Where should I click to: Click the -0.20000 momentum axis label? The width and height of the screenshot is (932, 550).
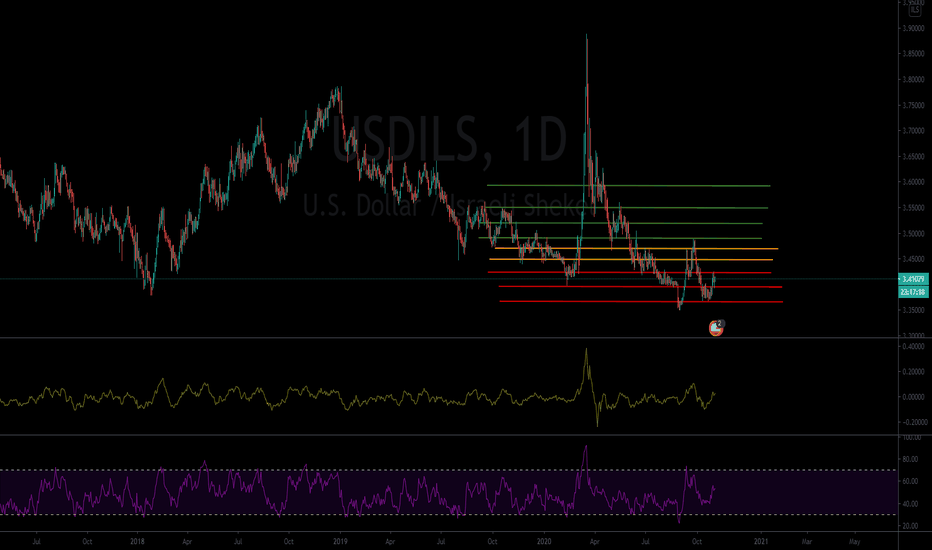(x=914, y=422)
